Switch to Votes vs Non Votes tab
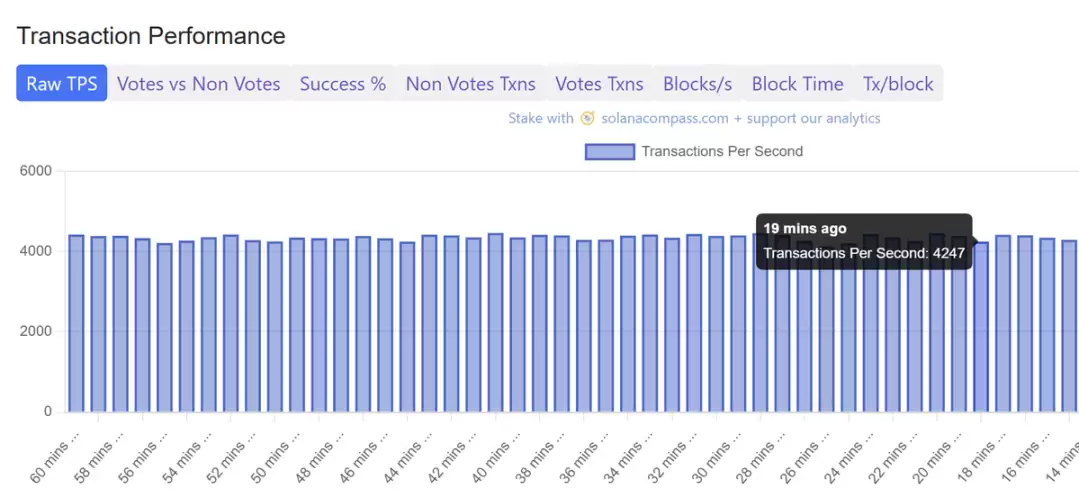Image resolution: width=1079 pixels, height=498 pixels. click(198, 84)
